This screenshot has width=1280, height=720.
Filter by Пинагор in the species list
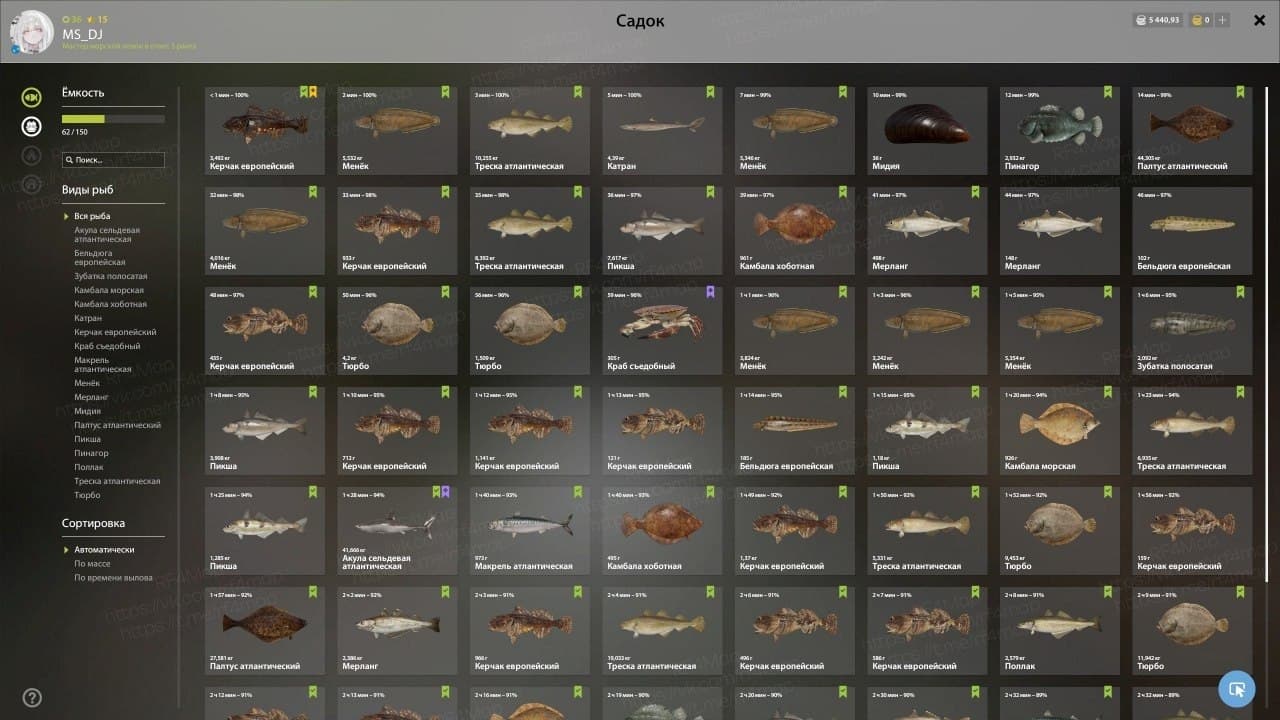91,453
